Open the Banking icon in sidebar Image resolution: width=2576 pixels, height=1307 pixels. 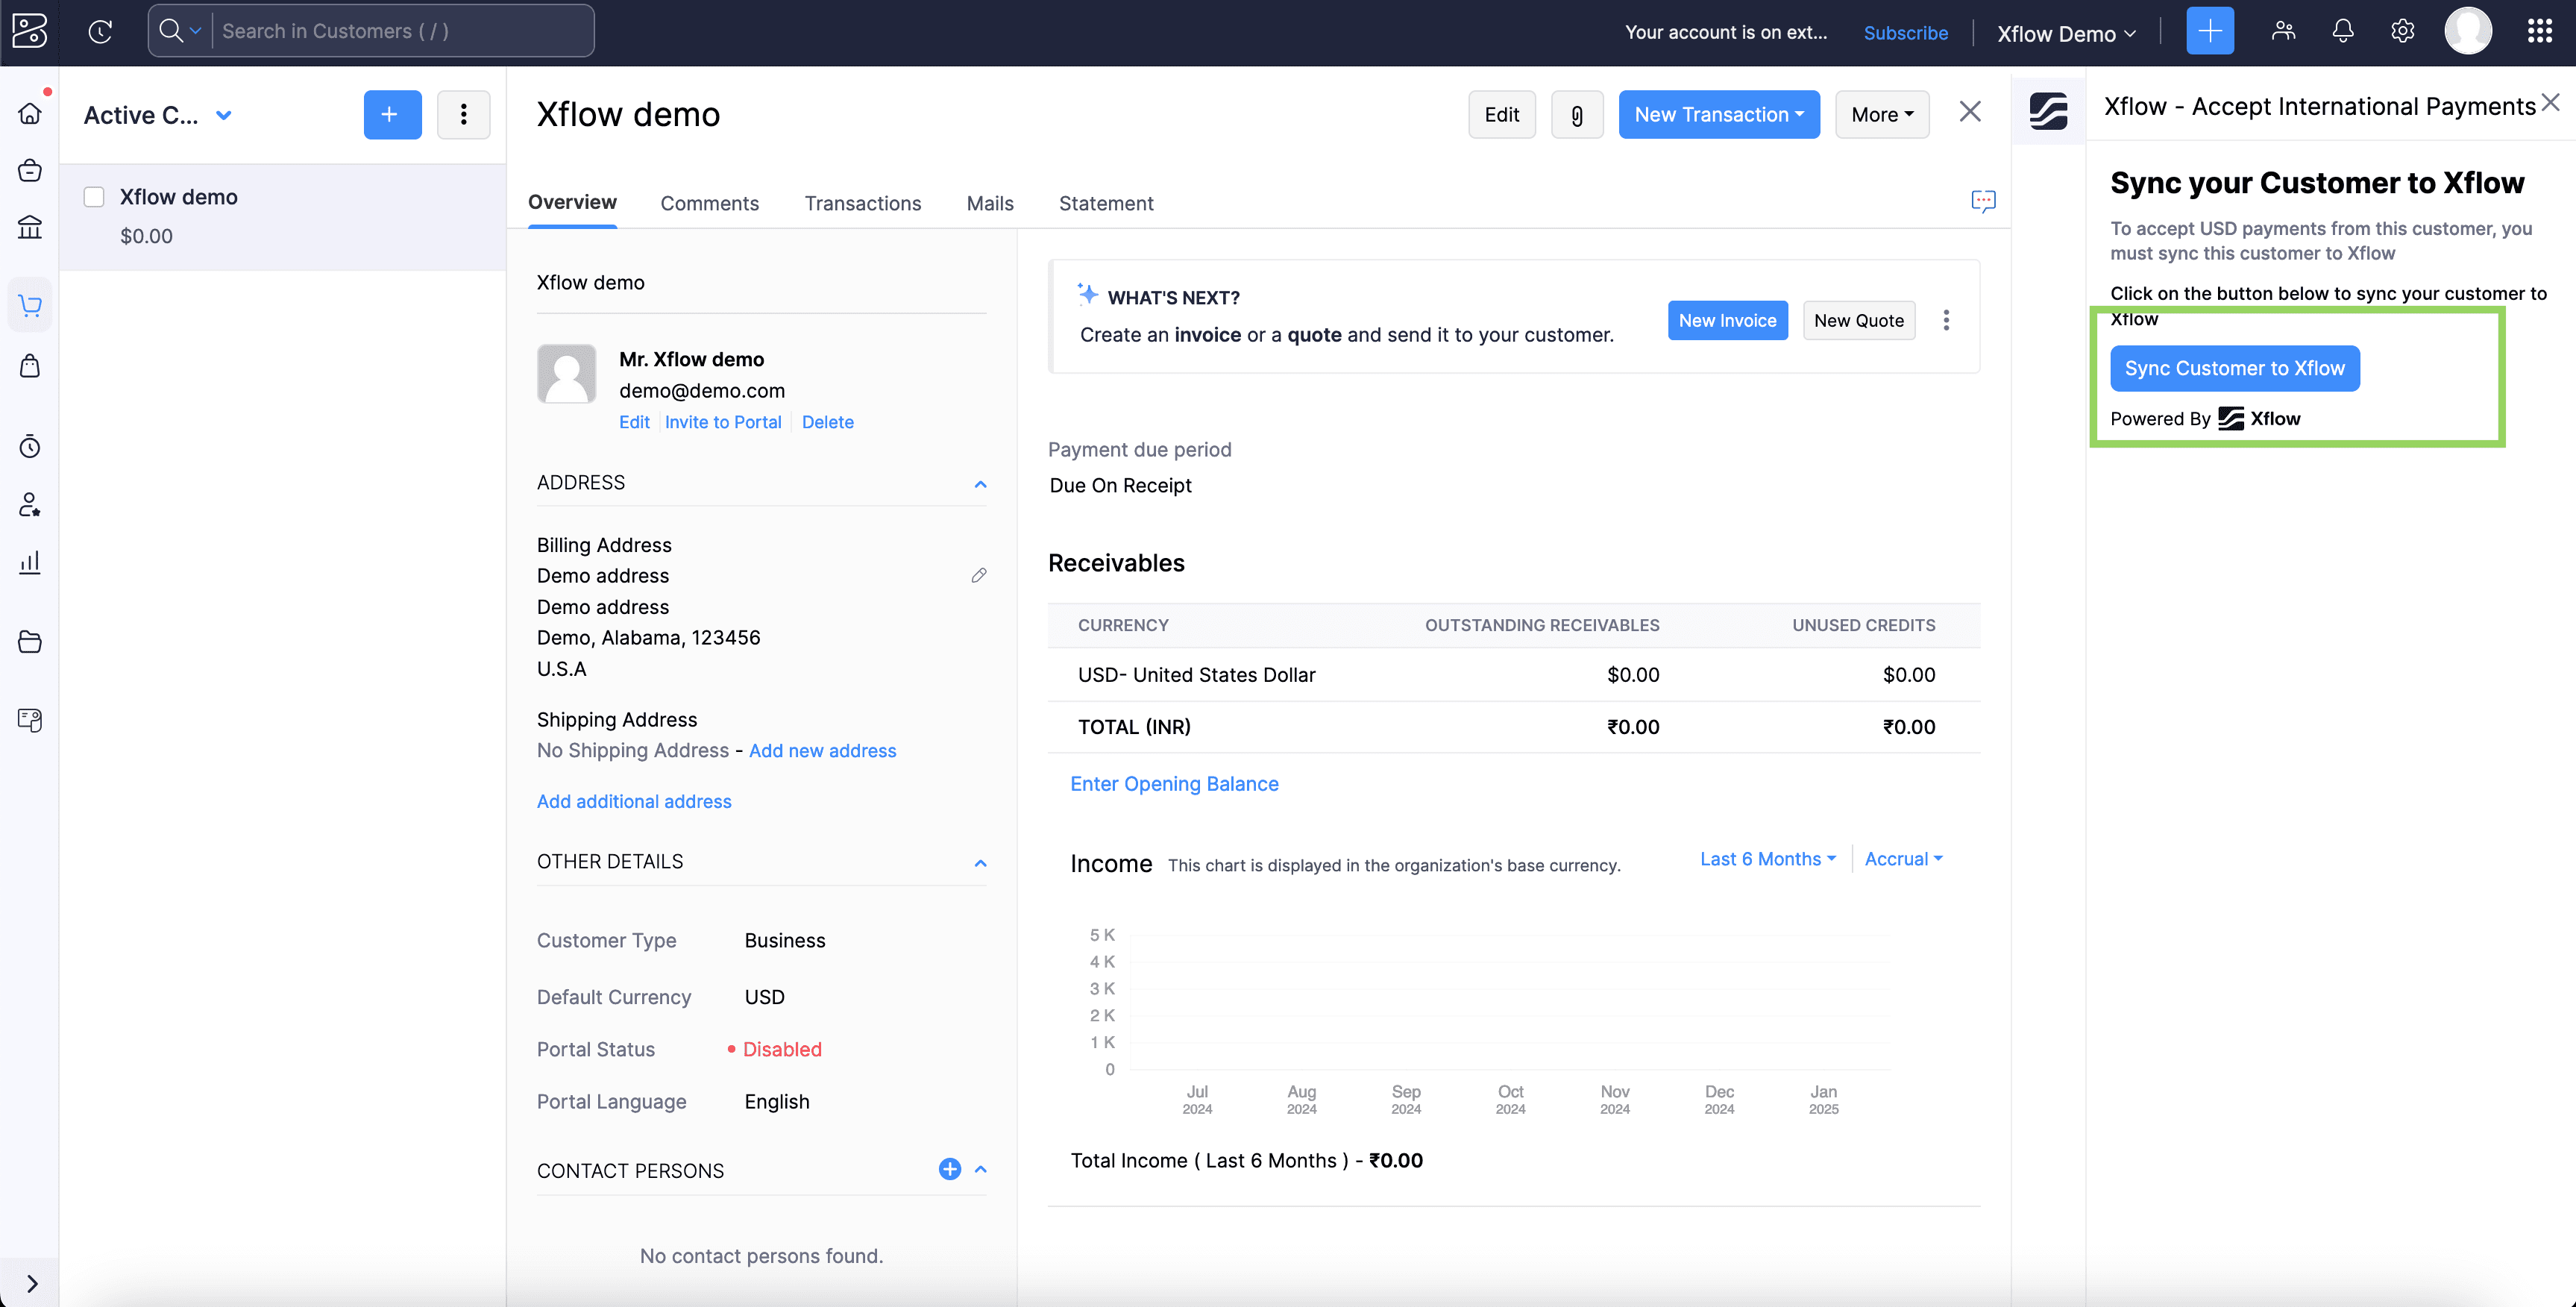tap(30, 227)
